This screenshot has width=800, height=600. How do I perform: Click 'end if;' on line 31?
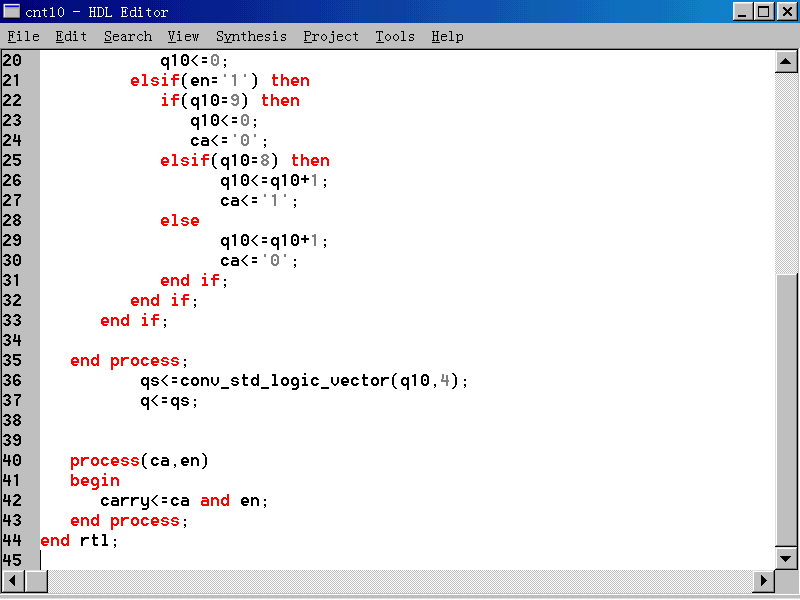pos(194,281)
